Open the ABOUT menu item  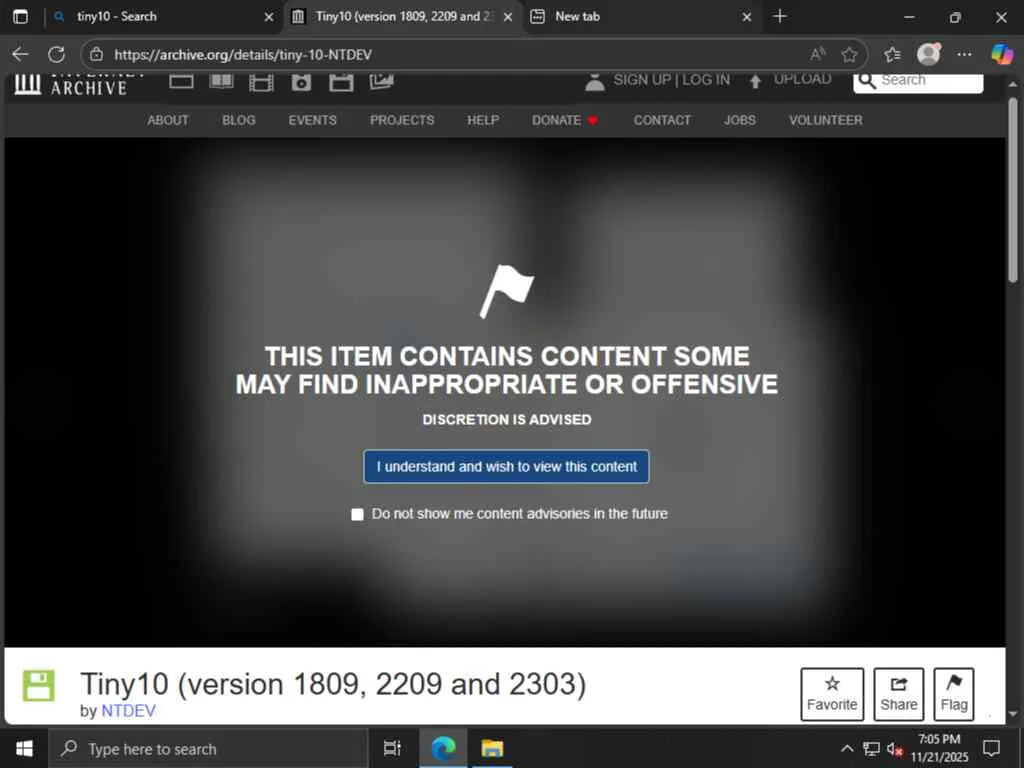pos(168,120)
